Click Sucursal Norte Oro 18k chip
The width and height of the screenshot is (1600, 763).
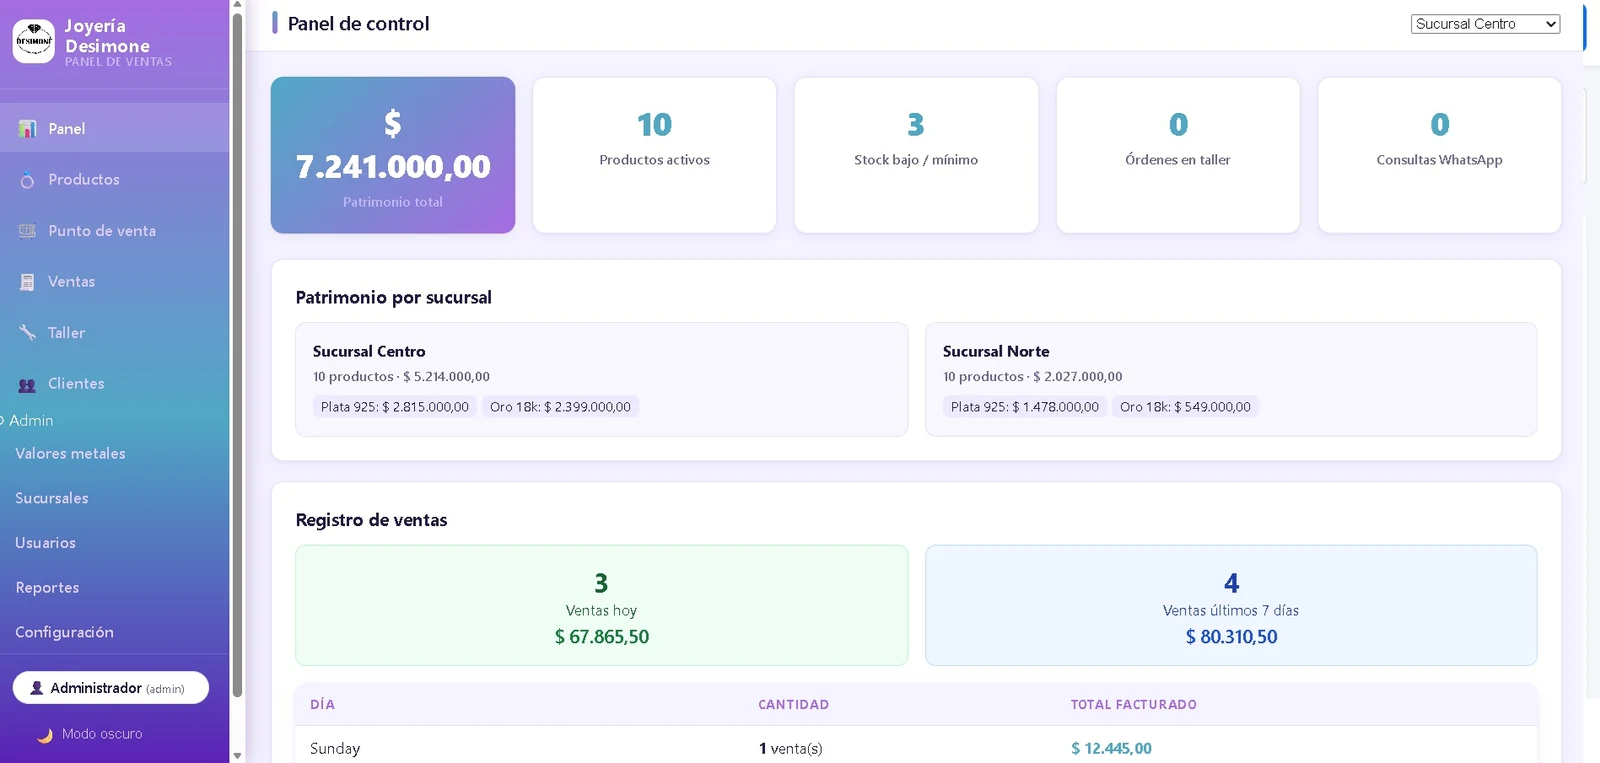(1185, 407)
